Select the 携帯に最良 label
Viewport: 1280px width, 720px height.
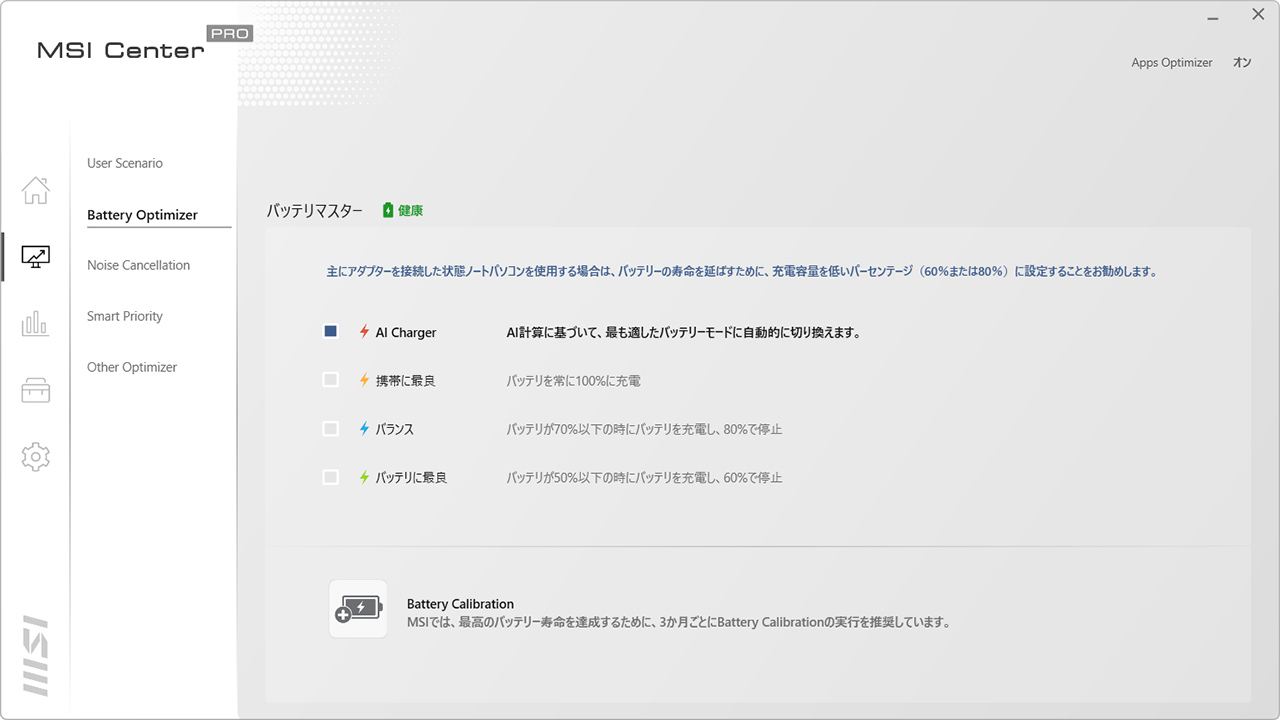point(405,381)
